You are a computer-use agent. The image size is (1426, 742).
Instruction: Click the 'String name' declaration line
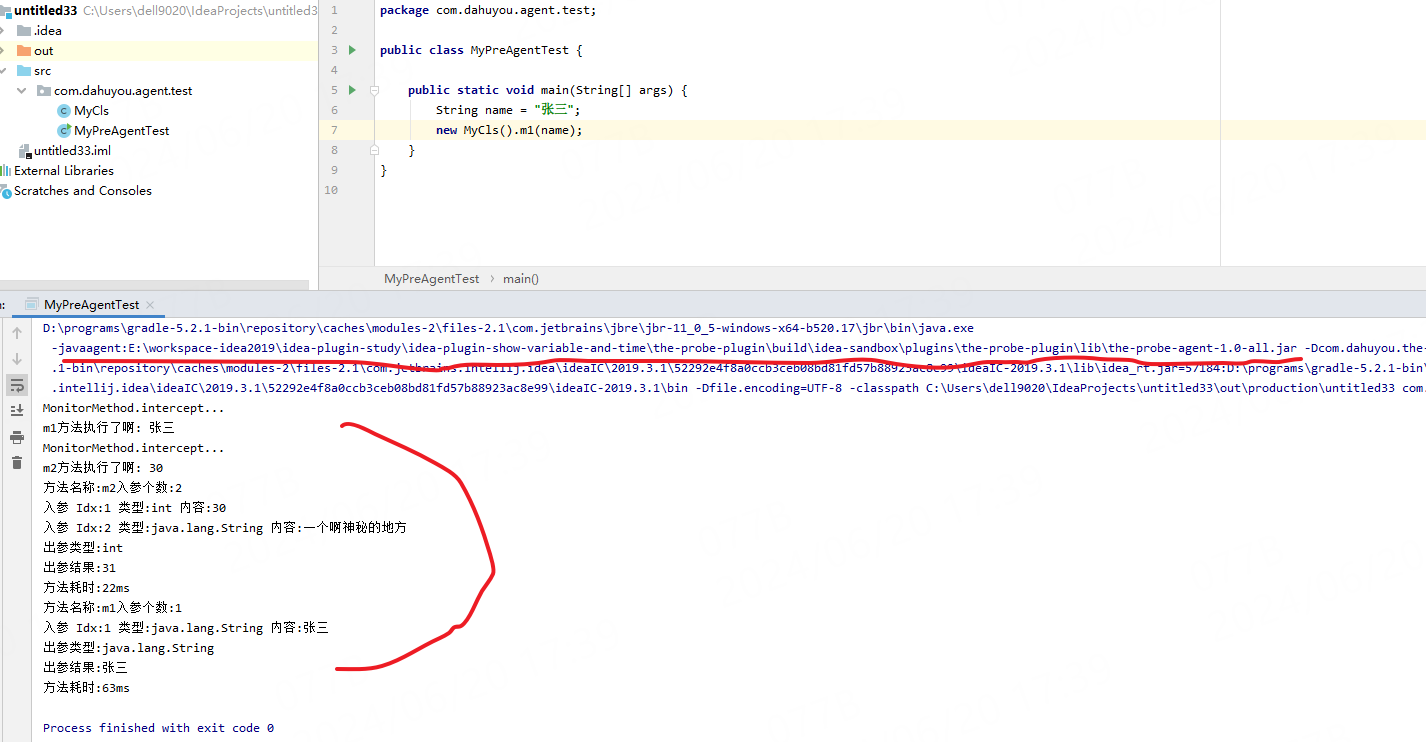508,110
